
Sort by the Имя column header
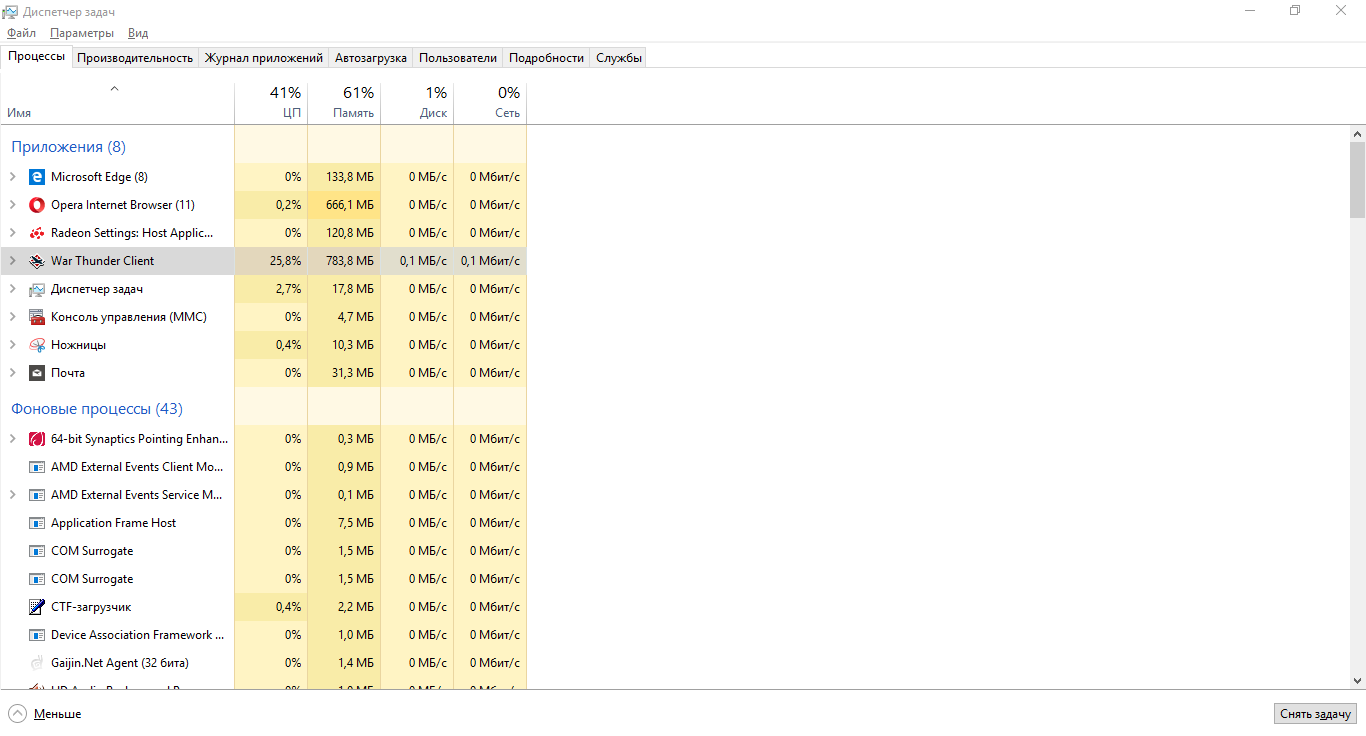(x=117, y=103)
